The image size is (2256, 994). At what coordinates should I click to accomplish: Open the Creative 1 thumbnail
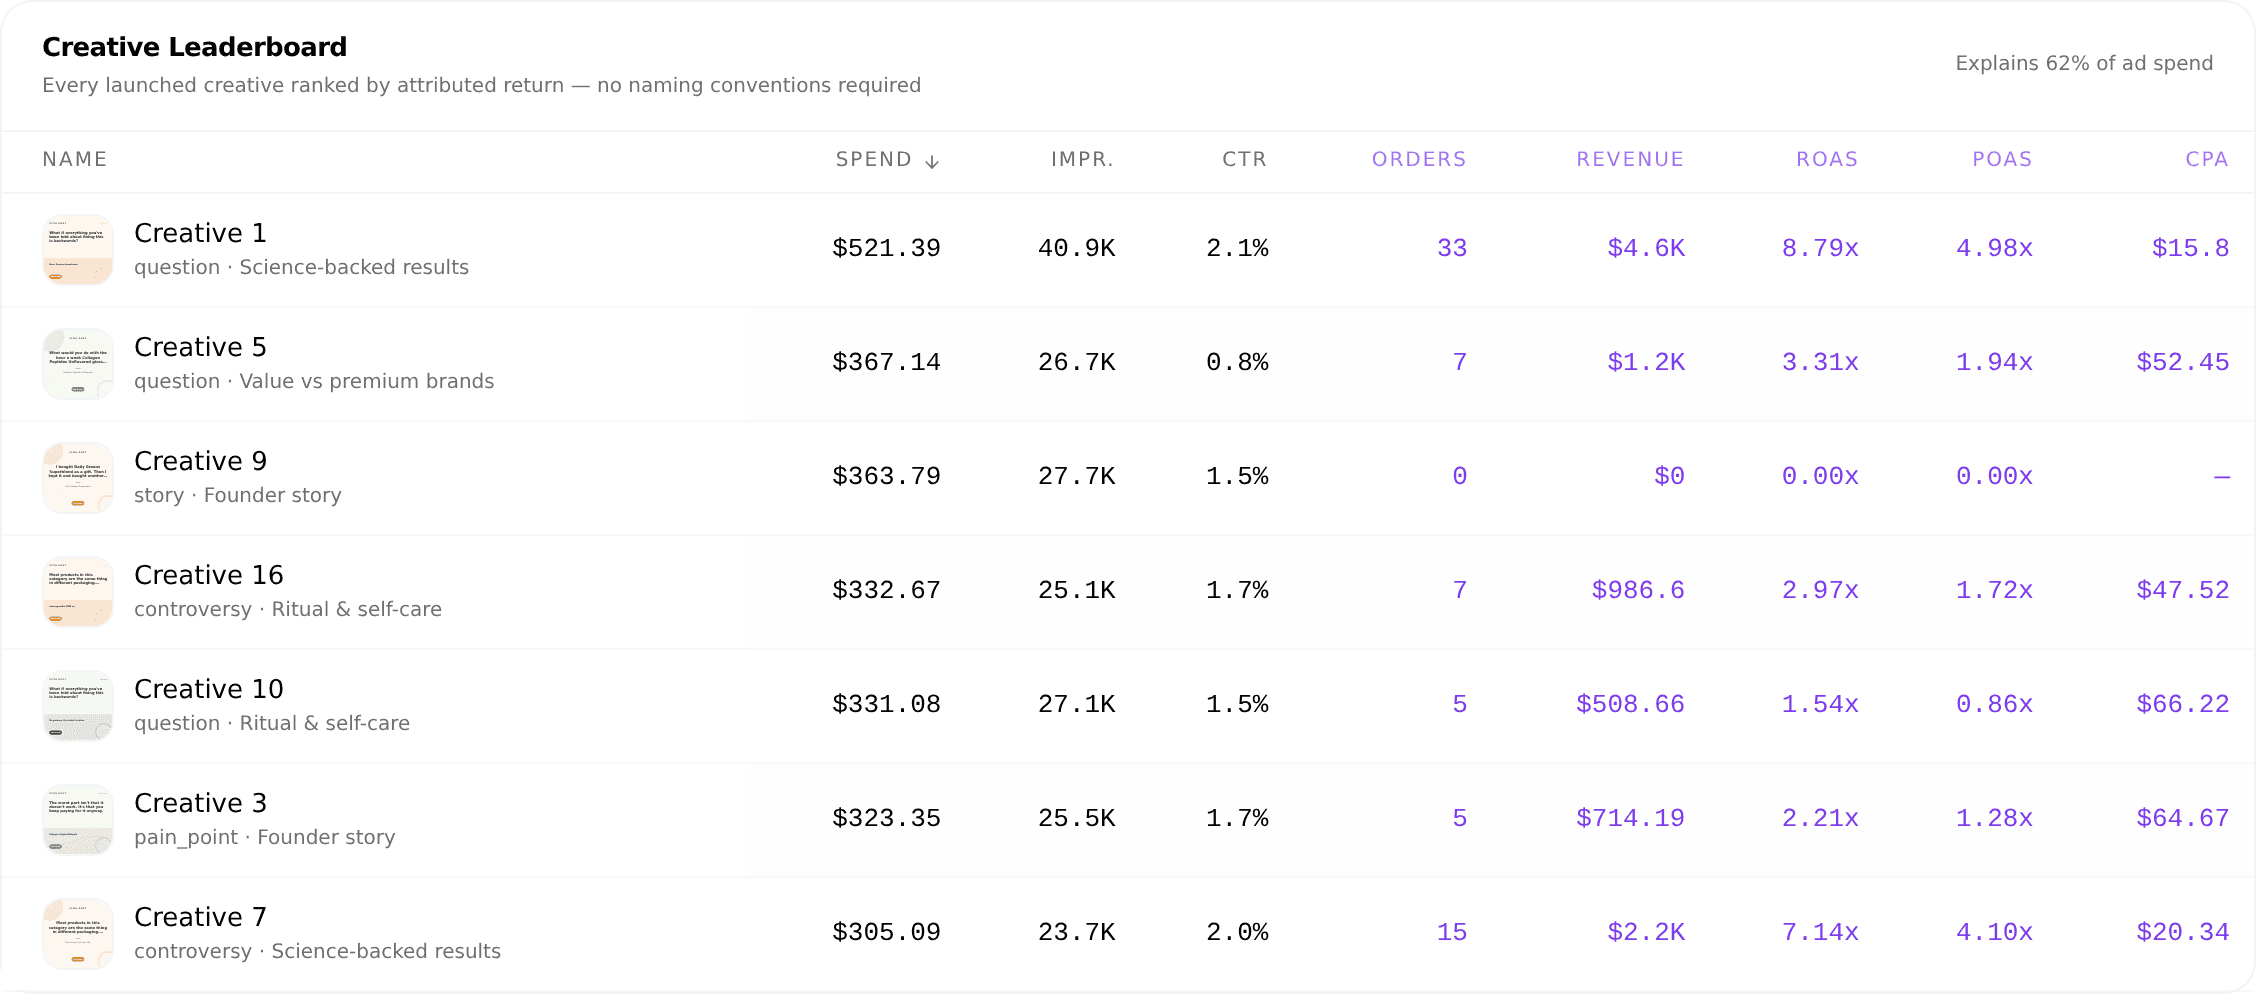(x=78, y=250)
